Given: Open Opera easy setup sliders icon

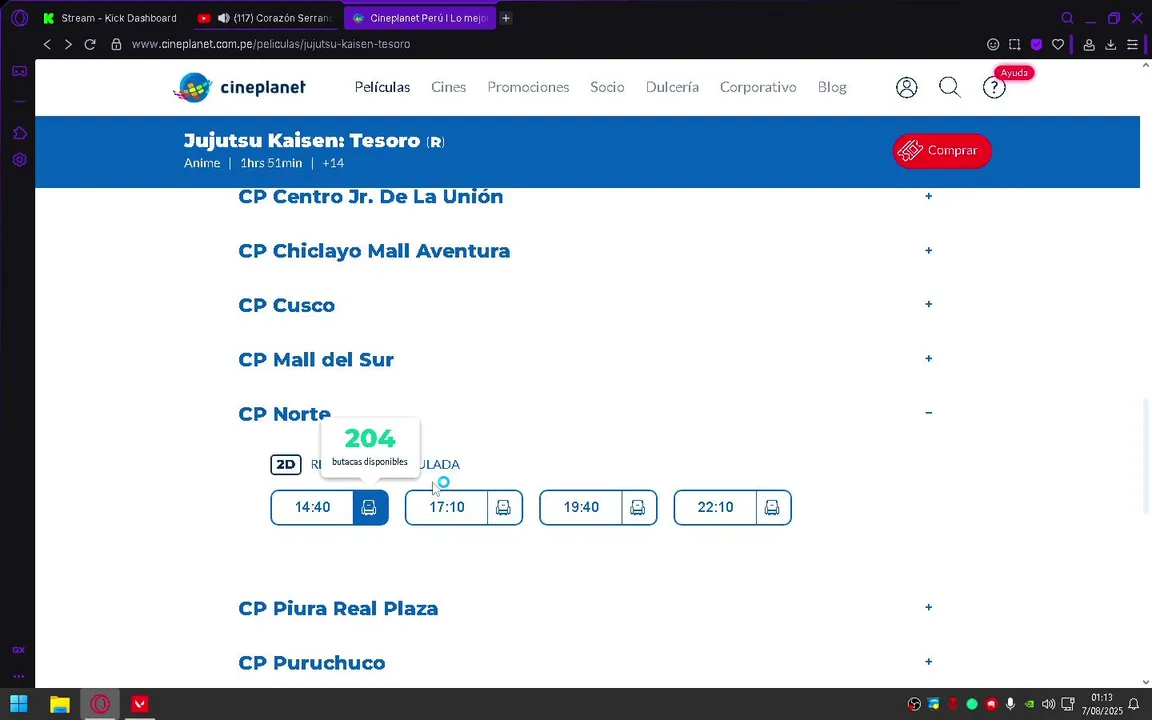Looking at the screenshot, I should pos(1132,44).
